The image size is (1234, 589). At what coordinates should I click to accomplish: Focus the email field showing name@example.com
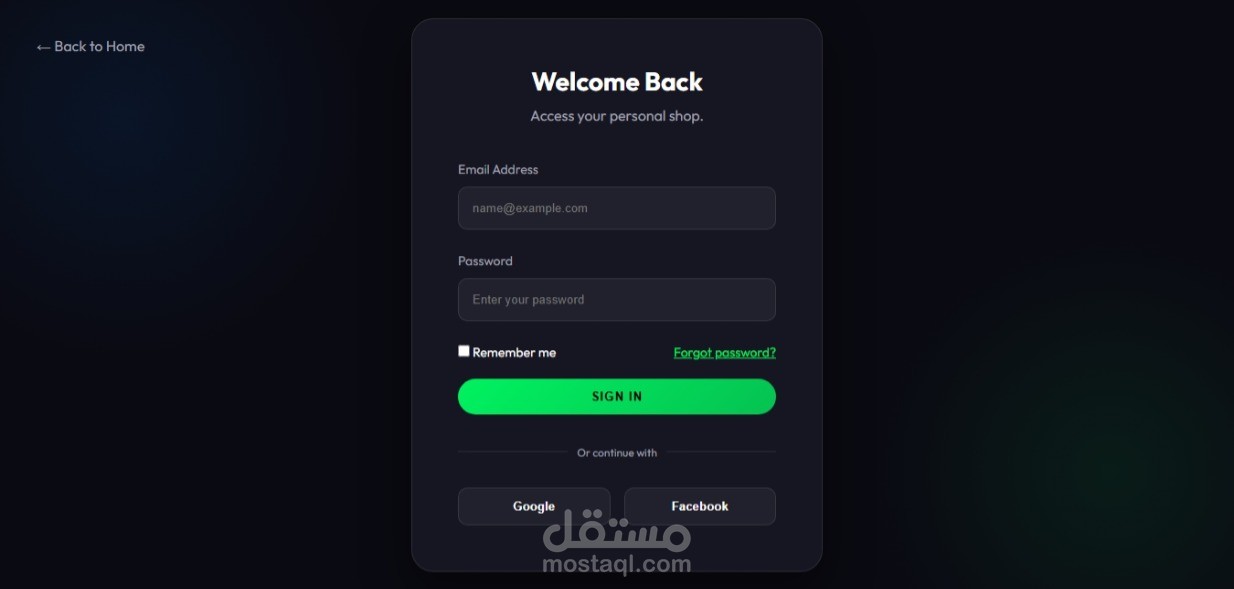click(617, 208)
